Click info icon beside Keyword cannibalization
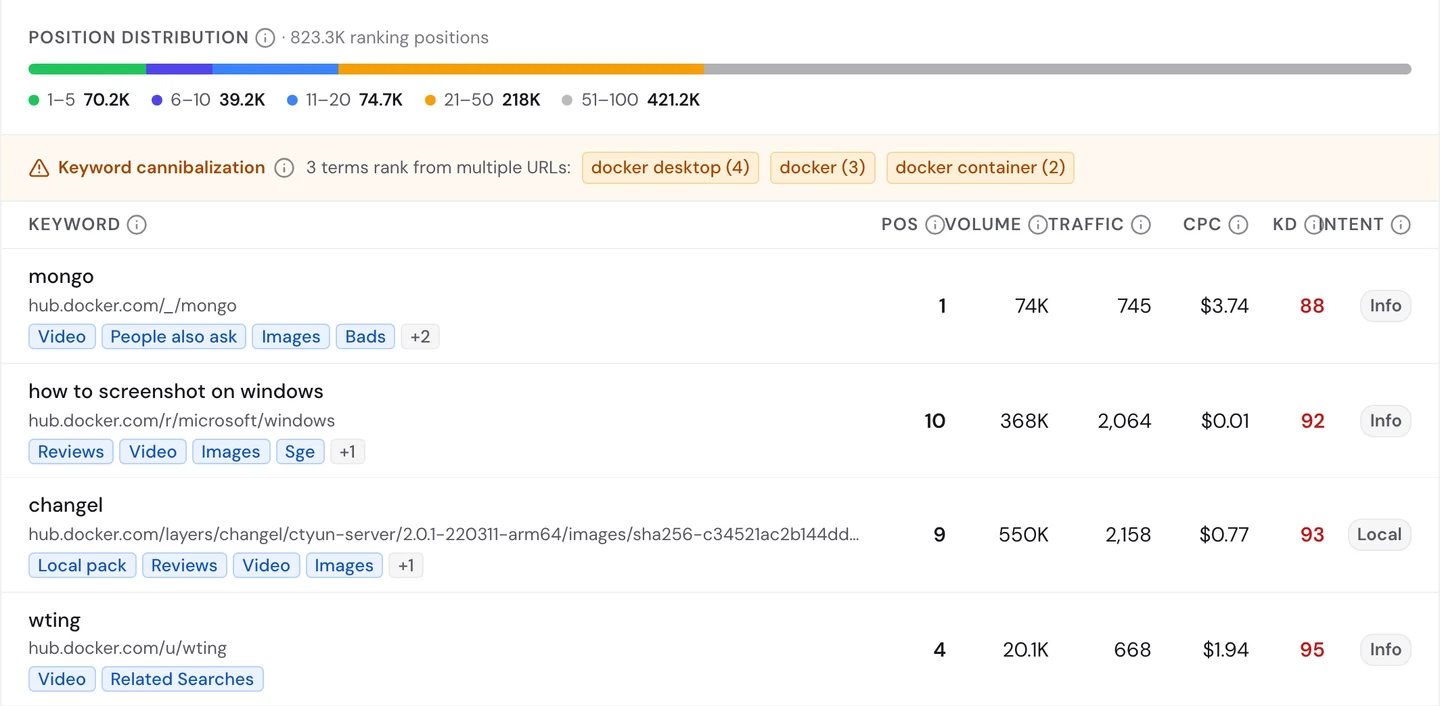This screenshot has width=1440, height=706. click(x=284, y=168)
